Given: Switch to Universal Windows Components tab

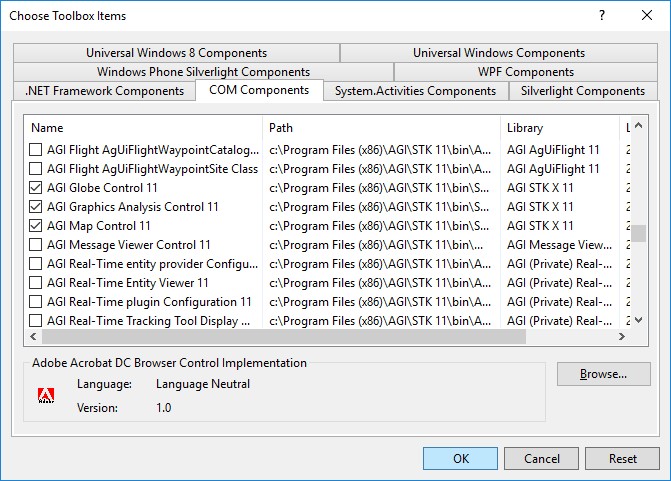Looking at the screenshot, I should tap(499, 53).
